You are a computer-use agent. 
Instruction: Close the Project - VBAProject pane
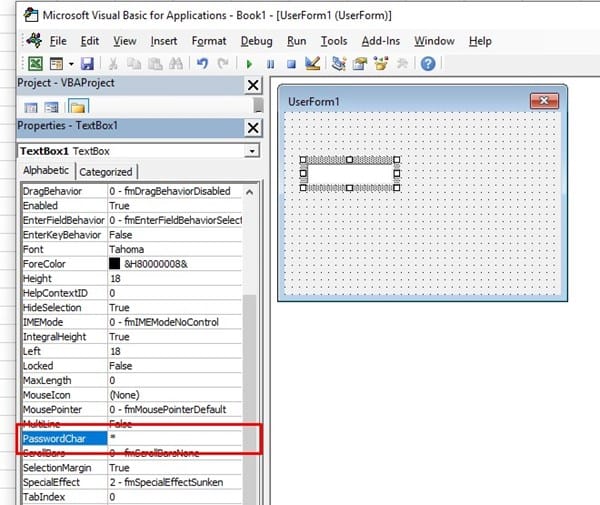coord(253,85)
